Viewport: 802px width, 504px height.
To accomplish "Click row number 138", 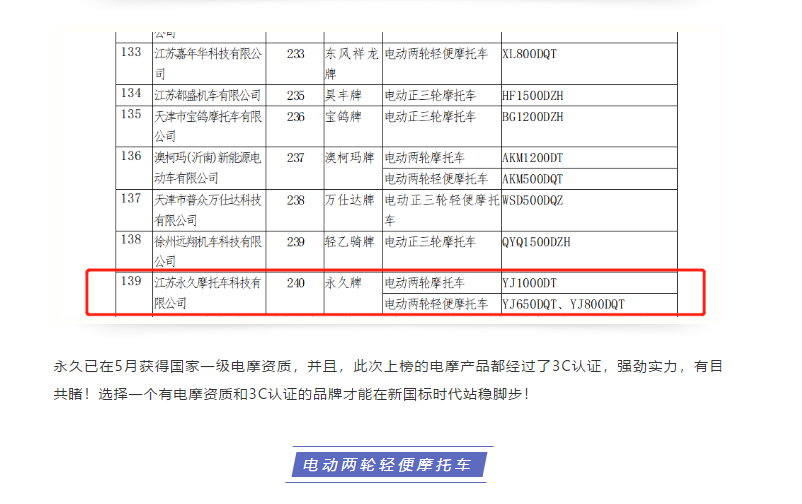I will coord(131,239).
